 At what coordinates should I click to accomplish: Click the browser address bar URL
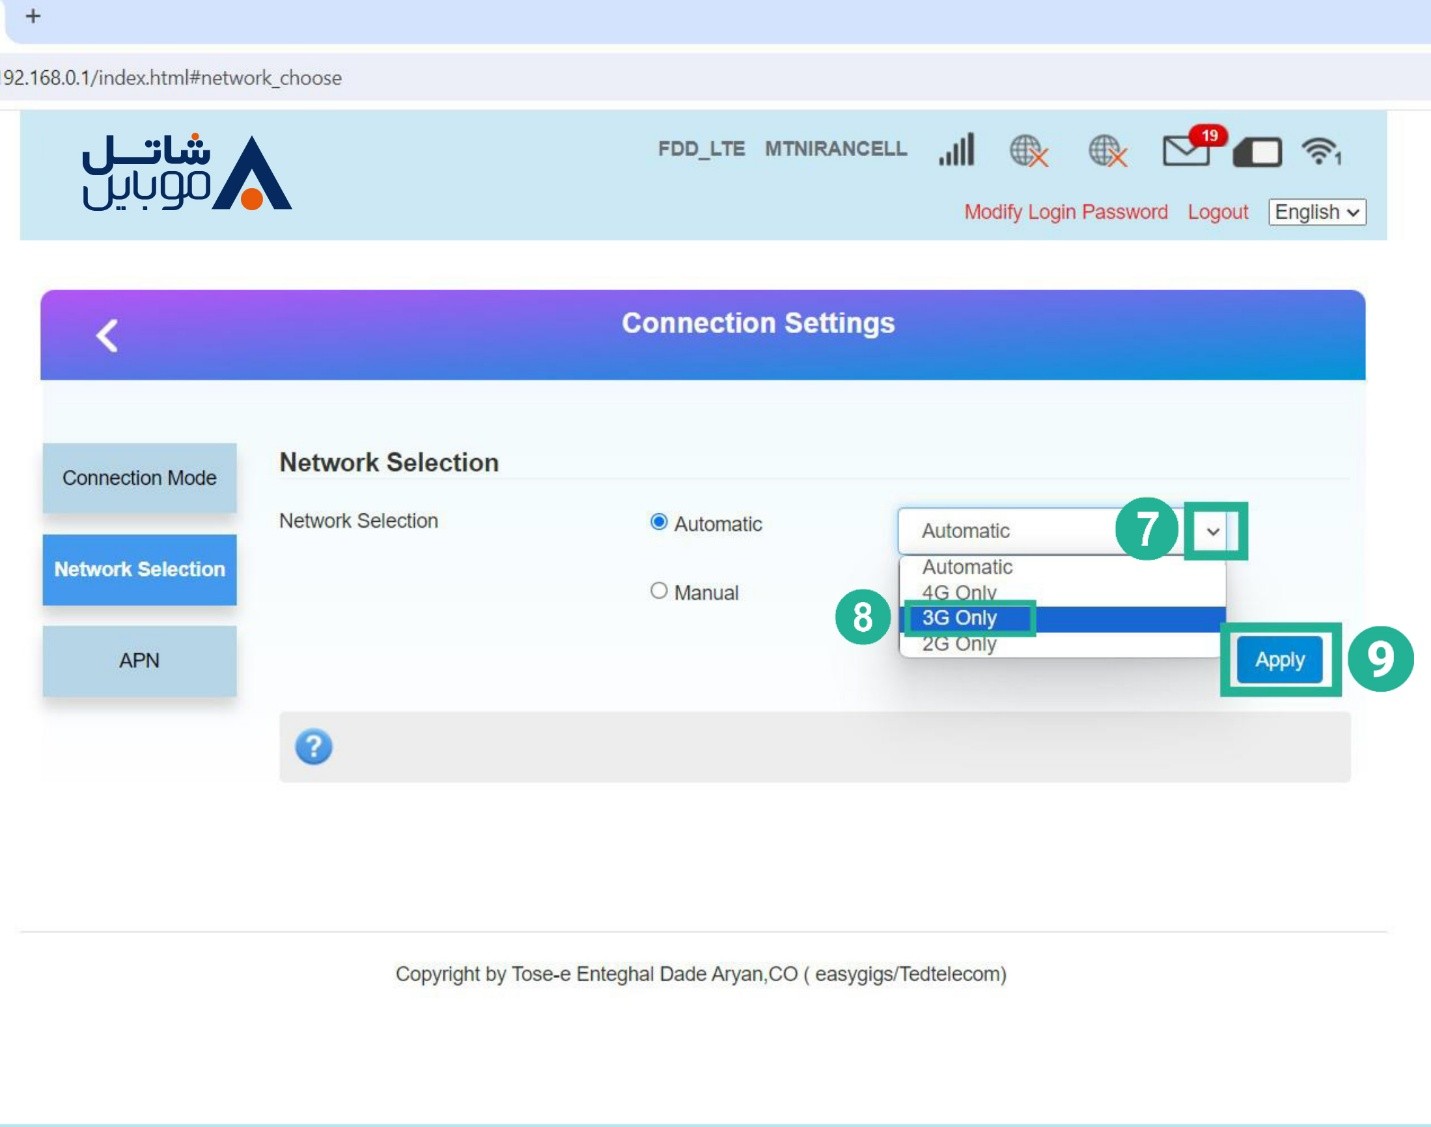172,78
